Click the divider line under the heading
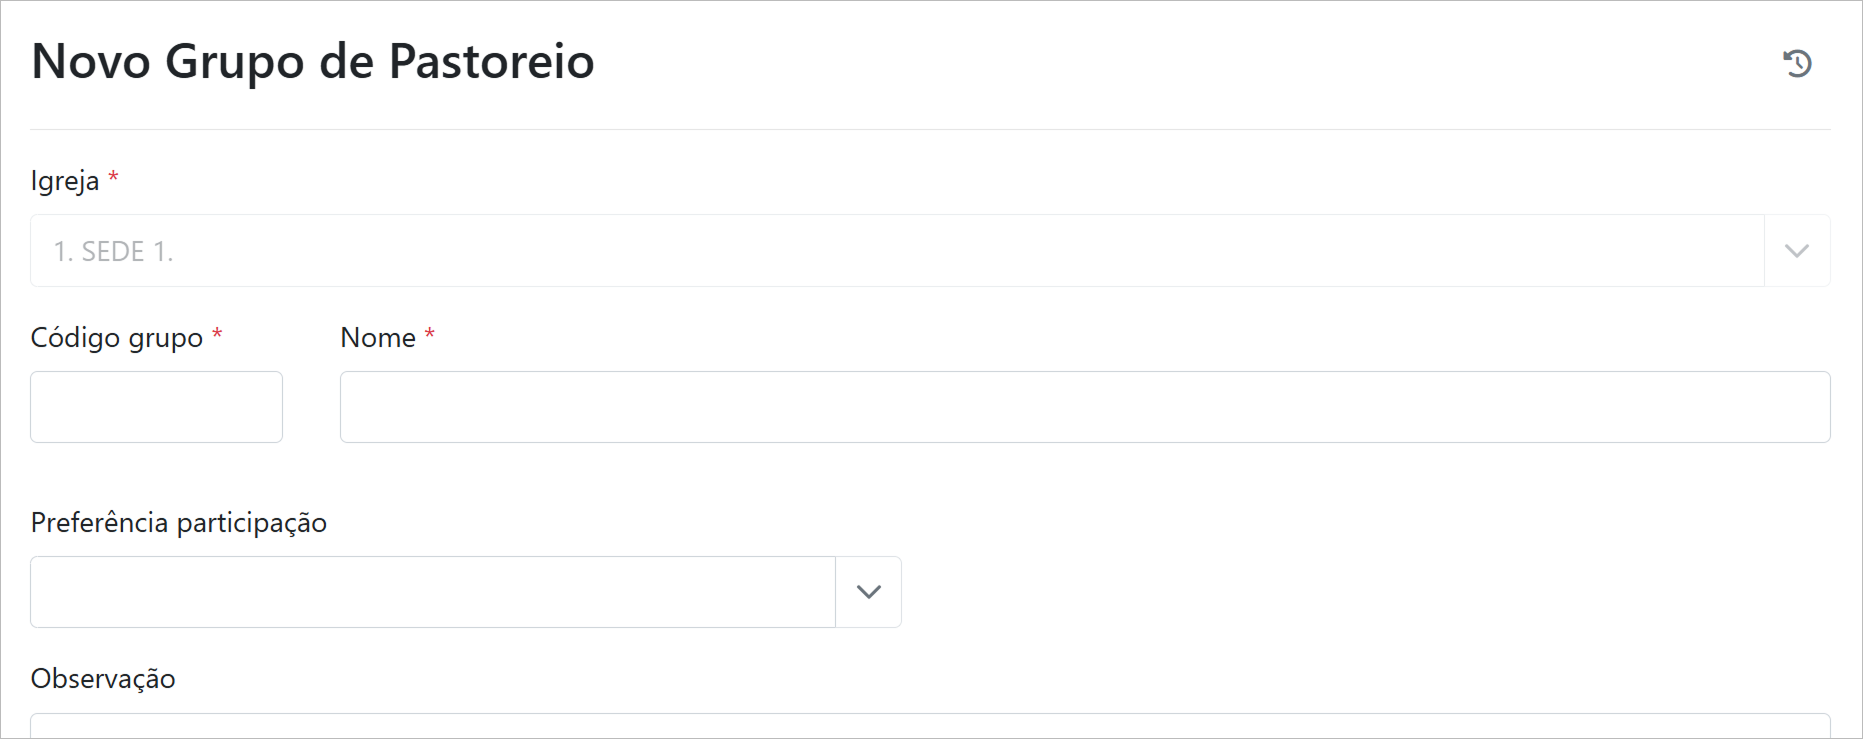 click(930, 129)
